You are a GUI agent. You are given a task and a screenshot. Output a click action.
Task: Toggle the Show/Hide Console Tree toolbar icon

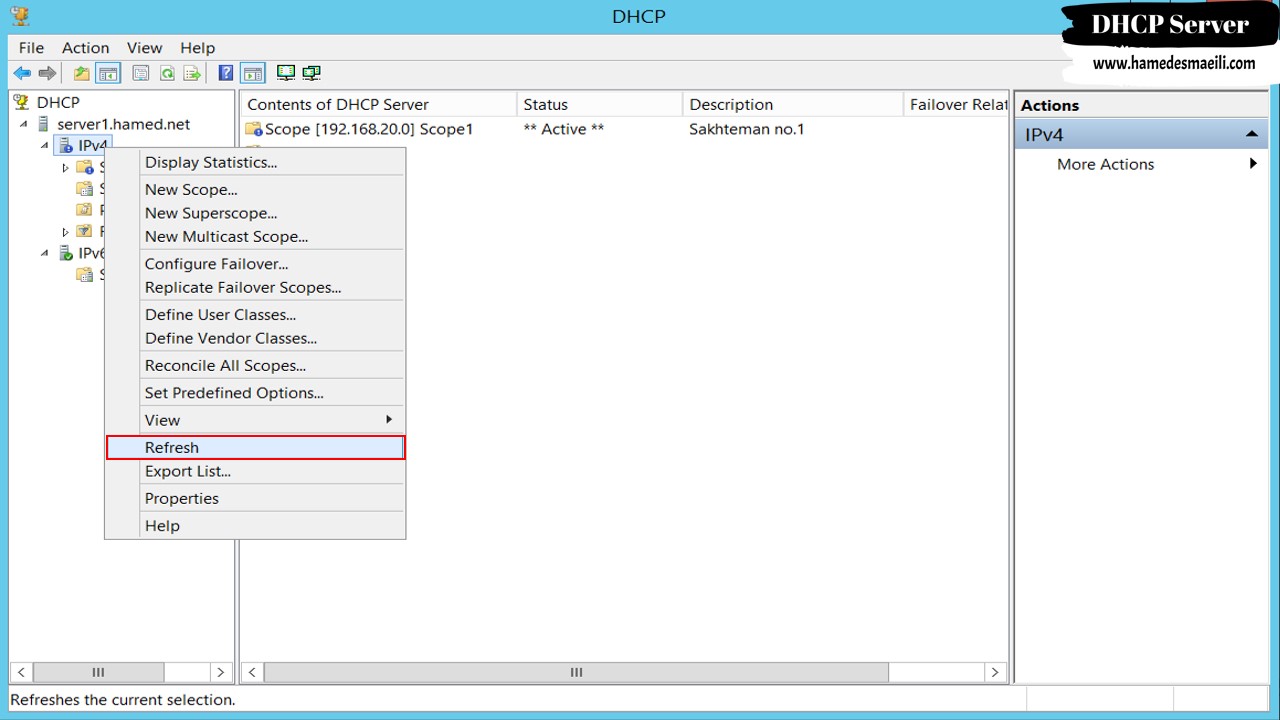[x=108, y=73]
